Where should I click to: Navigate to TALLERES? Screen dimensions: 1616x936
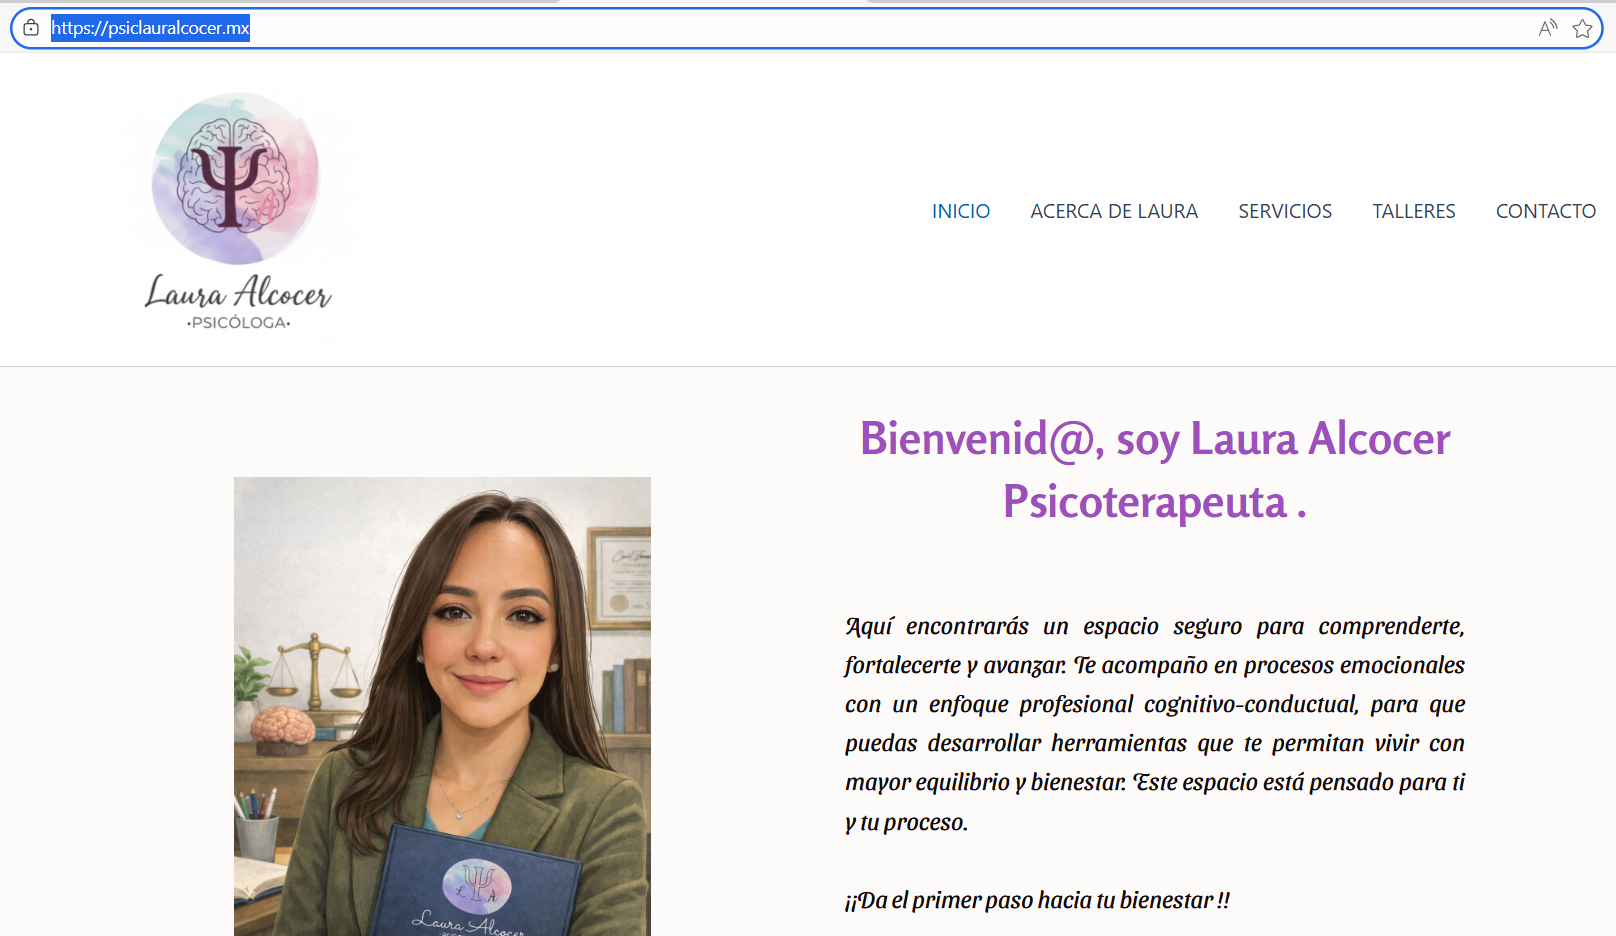(x=1413, y=211)
